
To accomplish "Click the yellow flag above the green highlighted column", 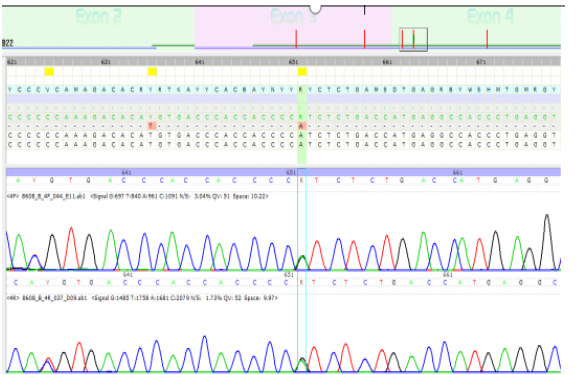I will pos(302,72).
